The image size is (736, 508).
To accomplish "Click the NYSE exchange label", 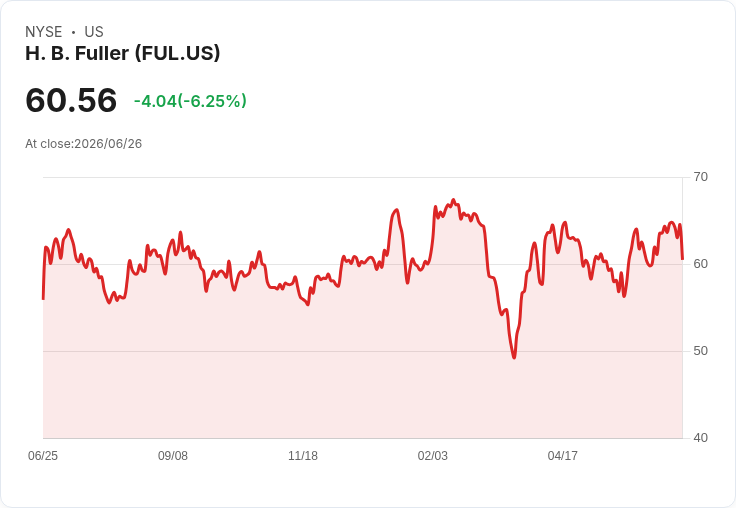I will tap(44, 32).
